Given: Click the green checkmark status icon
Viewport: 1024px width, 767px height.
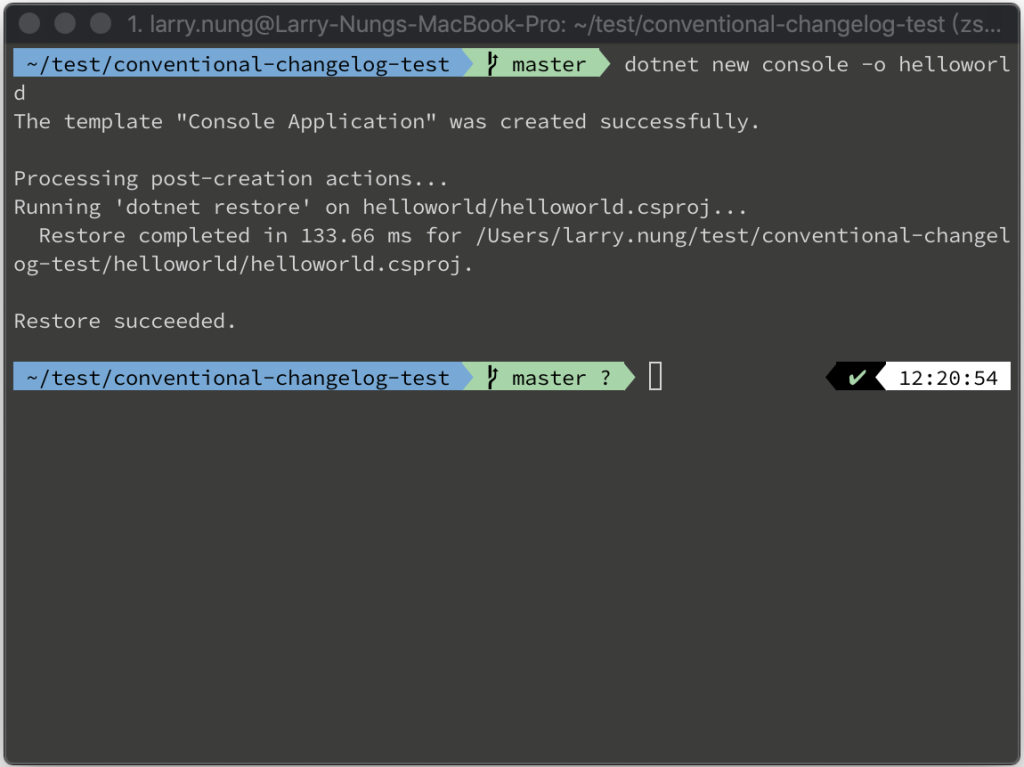Looking at the screenshot, I should click(856, 377).
